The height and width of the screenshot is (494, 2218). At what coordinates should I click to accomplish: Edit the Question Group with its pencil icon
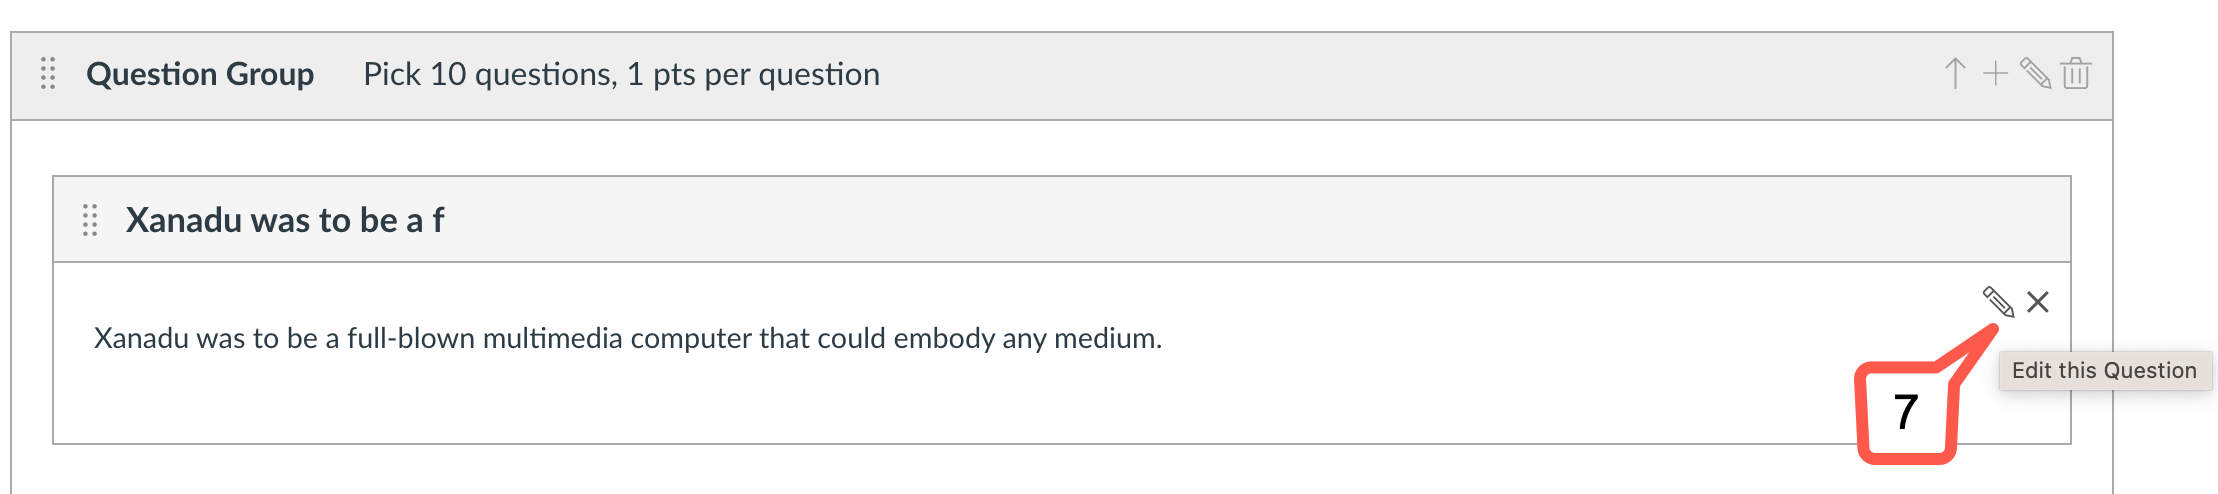pos(2035,73)
